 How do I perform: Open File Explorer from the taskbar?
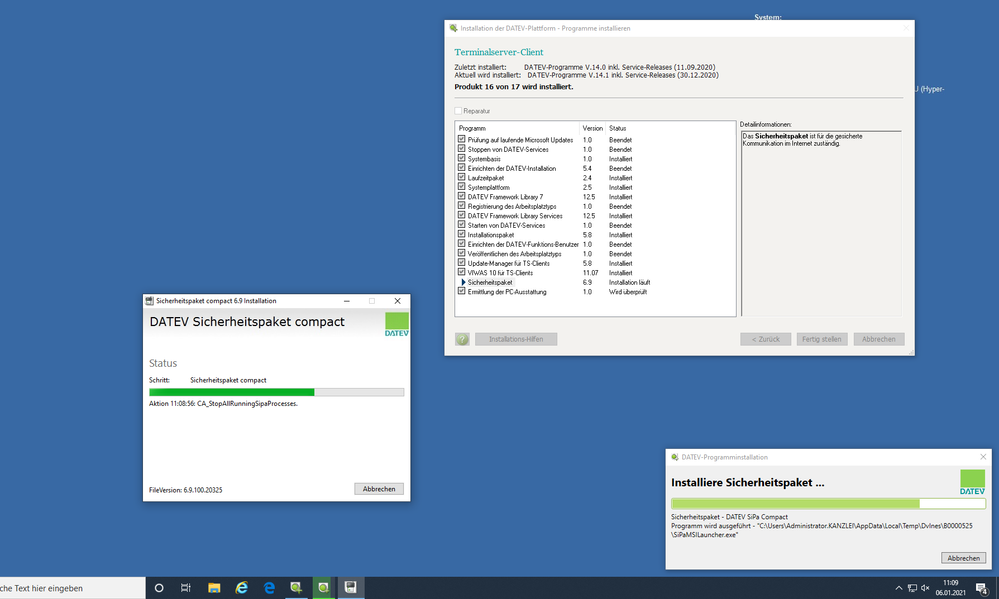[214, 588]
